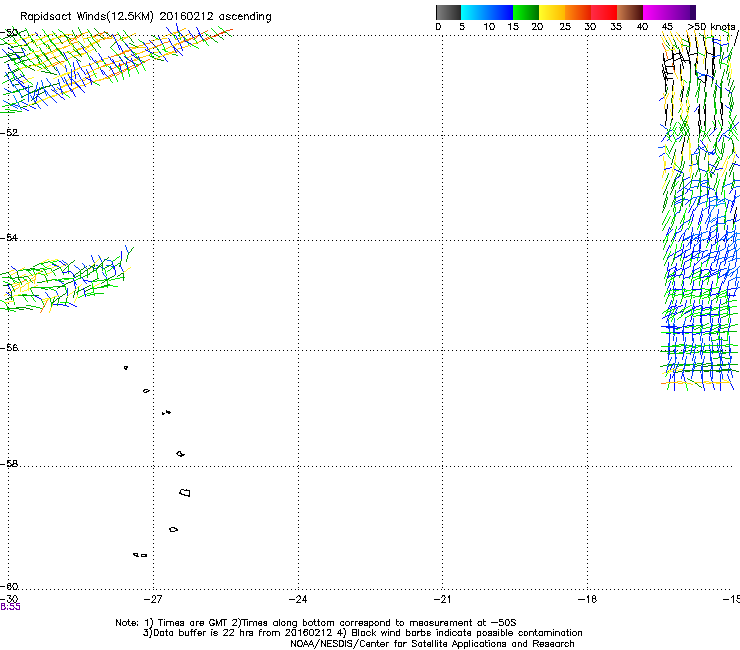The width and height of the screenshot is (740, 650).
Task: Click the legend scale label '25'
Action: [x=565, y=27]
